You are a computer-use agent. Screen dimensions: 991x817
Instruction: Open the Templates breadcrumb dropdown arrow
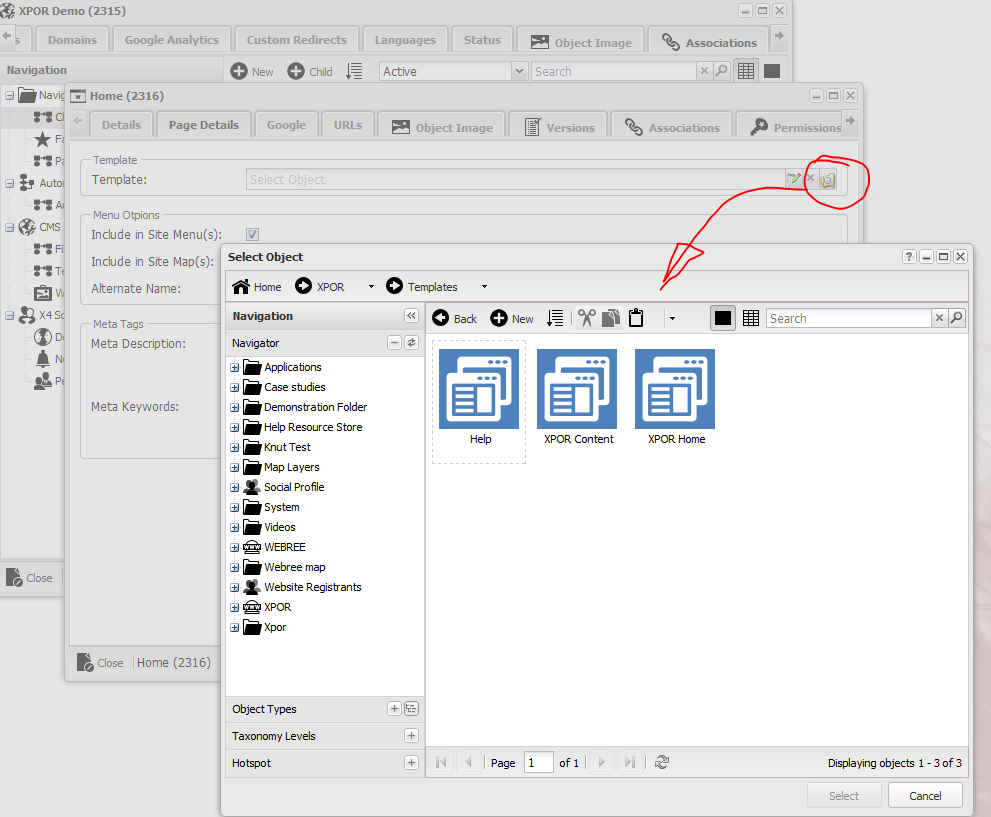tap(485, 287)
